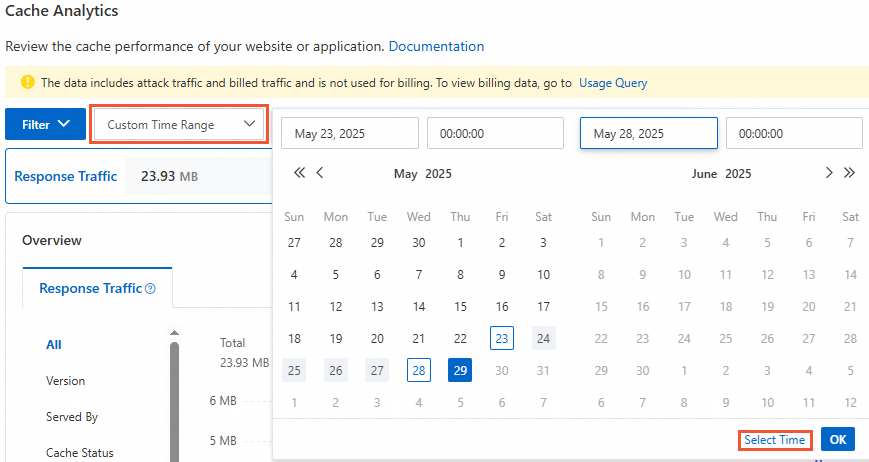869x462 pixels.
Task: Select May 24 in the calendar
Action: click(544, 338)
